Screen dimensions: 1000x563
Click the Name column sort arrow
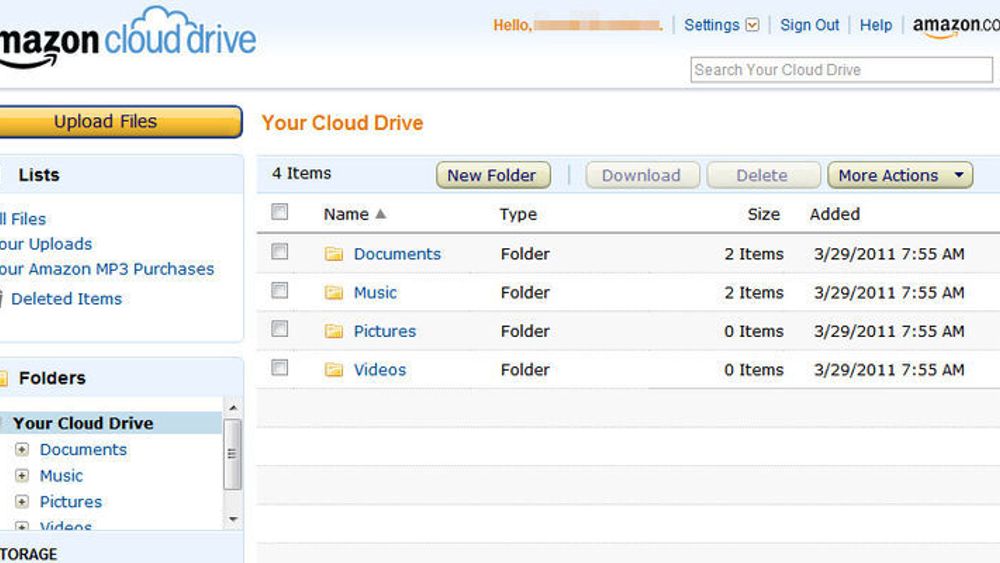point(381,214)
